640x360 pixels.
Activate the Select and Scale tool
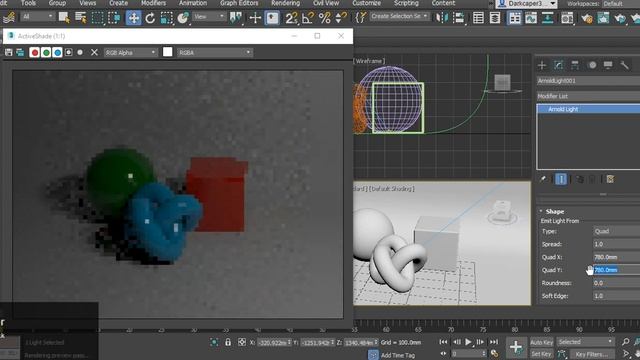coord(167,18)
